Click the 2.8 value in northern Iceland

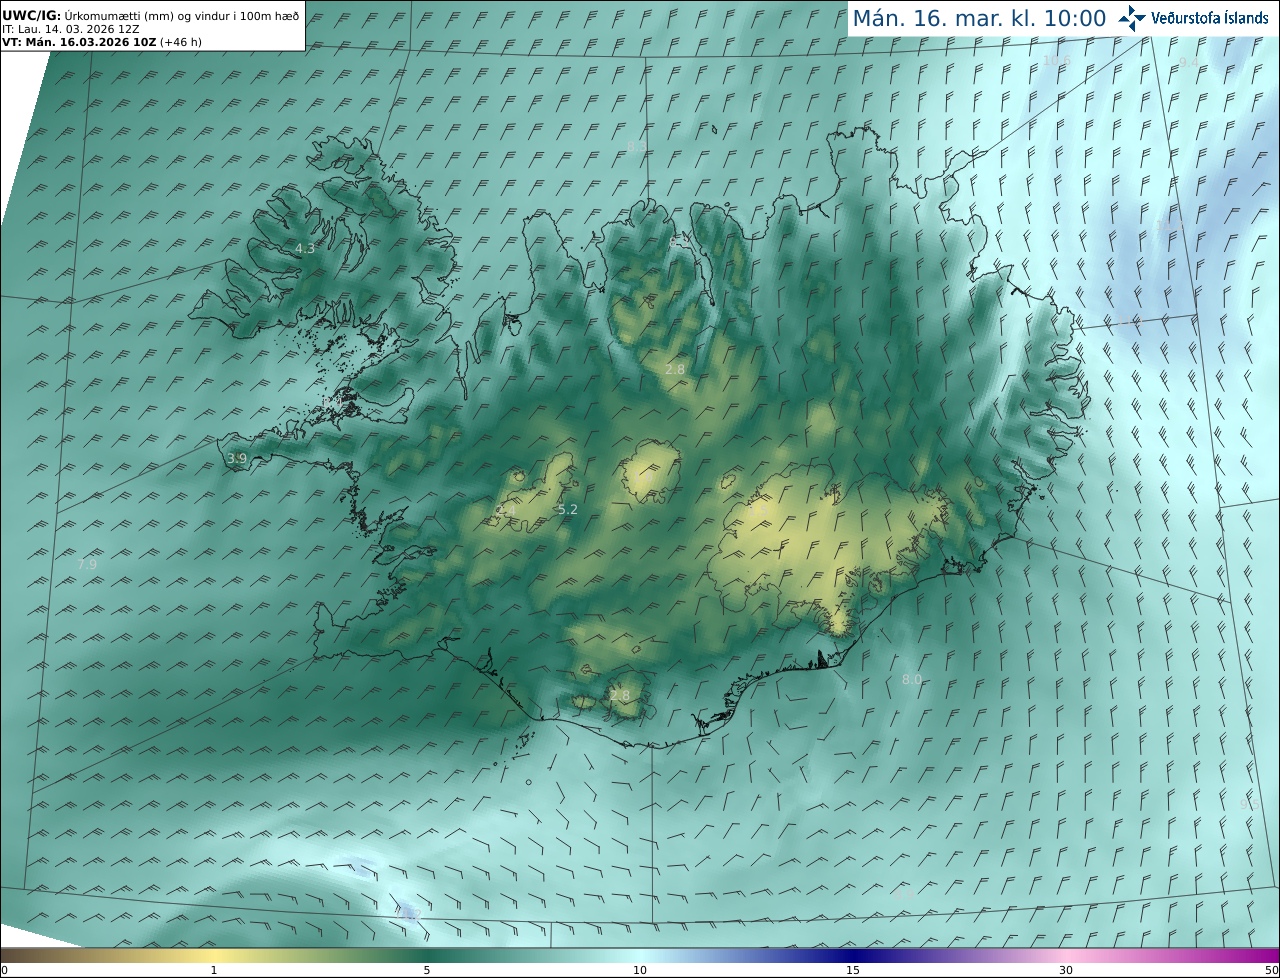[x=675, y=369]
